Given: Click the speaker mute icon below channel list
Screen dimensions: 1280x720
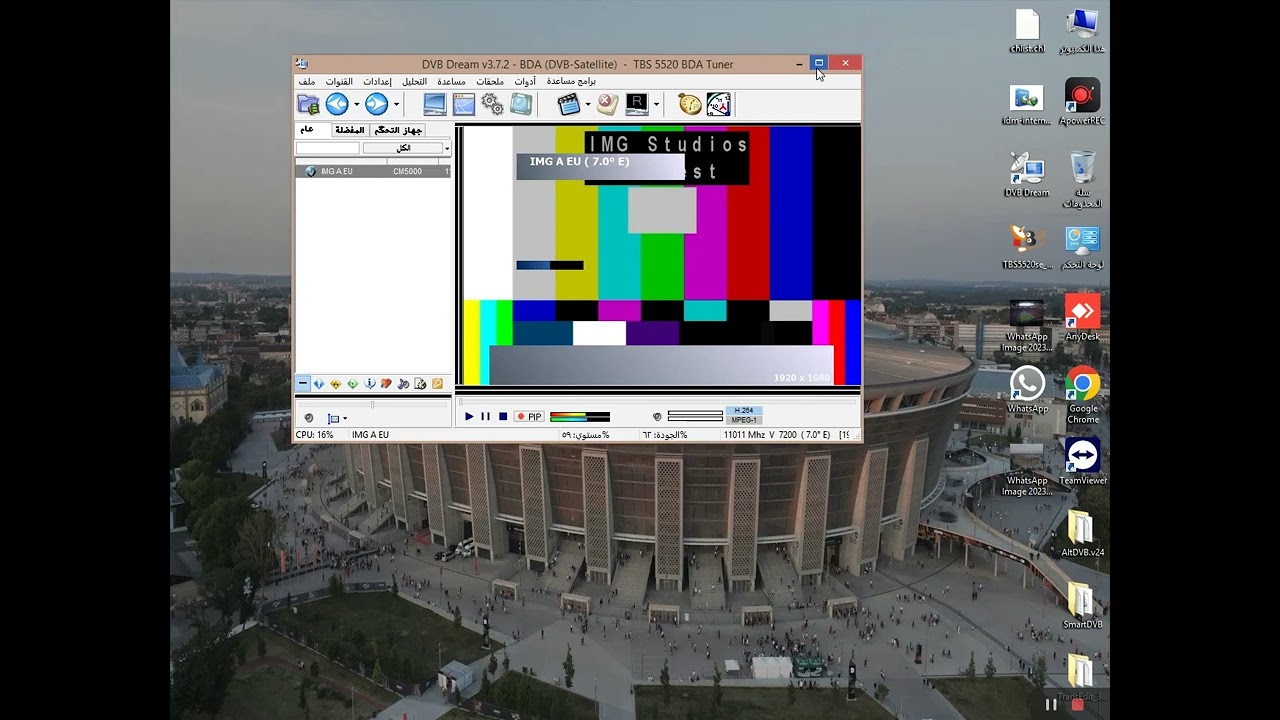Looking at the screenshot, I should [x=309, y=418].
